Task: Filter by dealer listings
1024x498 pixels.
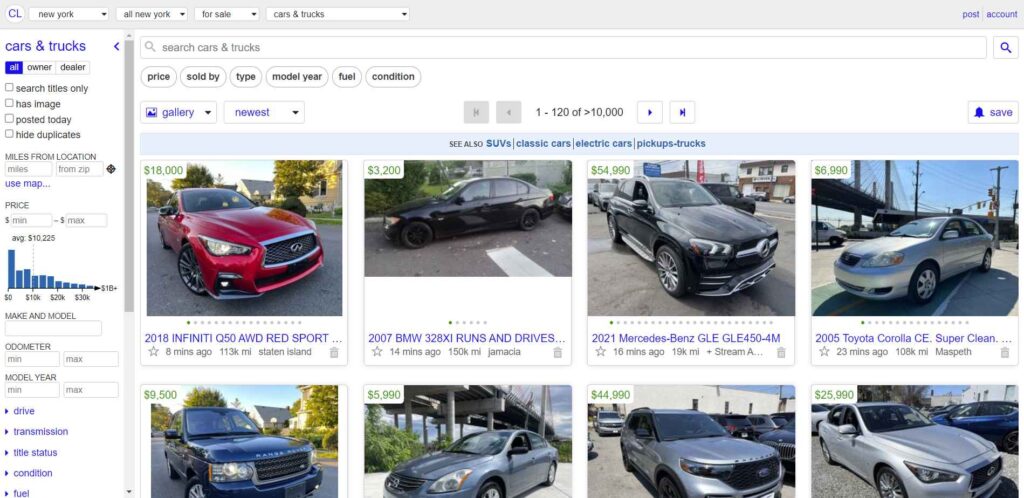Action: coord(72,67)
